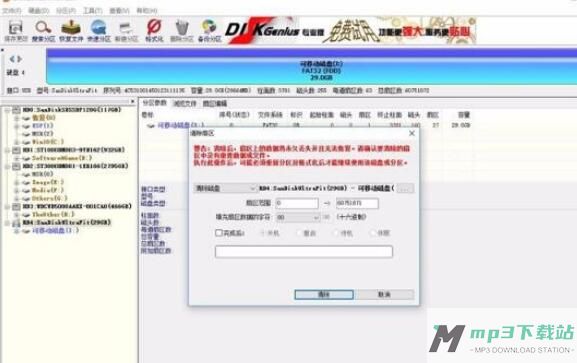This screenshot has width=577, height=363.
Task: Go to next disk with right arrow
Action: point(20,59)
